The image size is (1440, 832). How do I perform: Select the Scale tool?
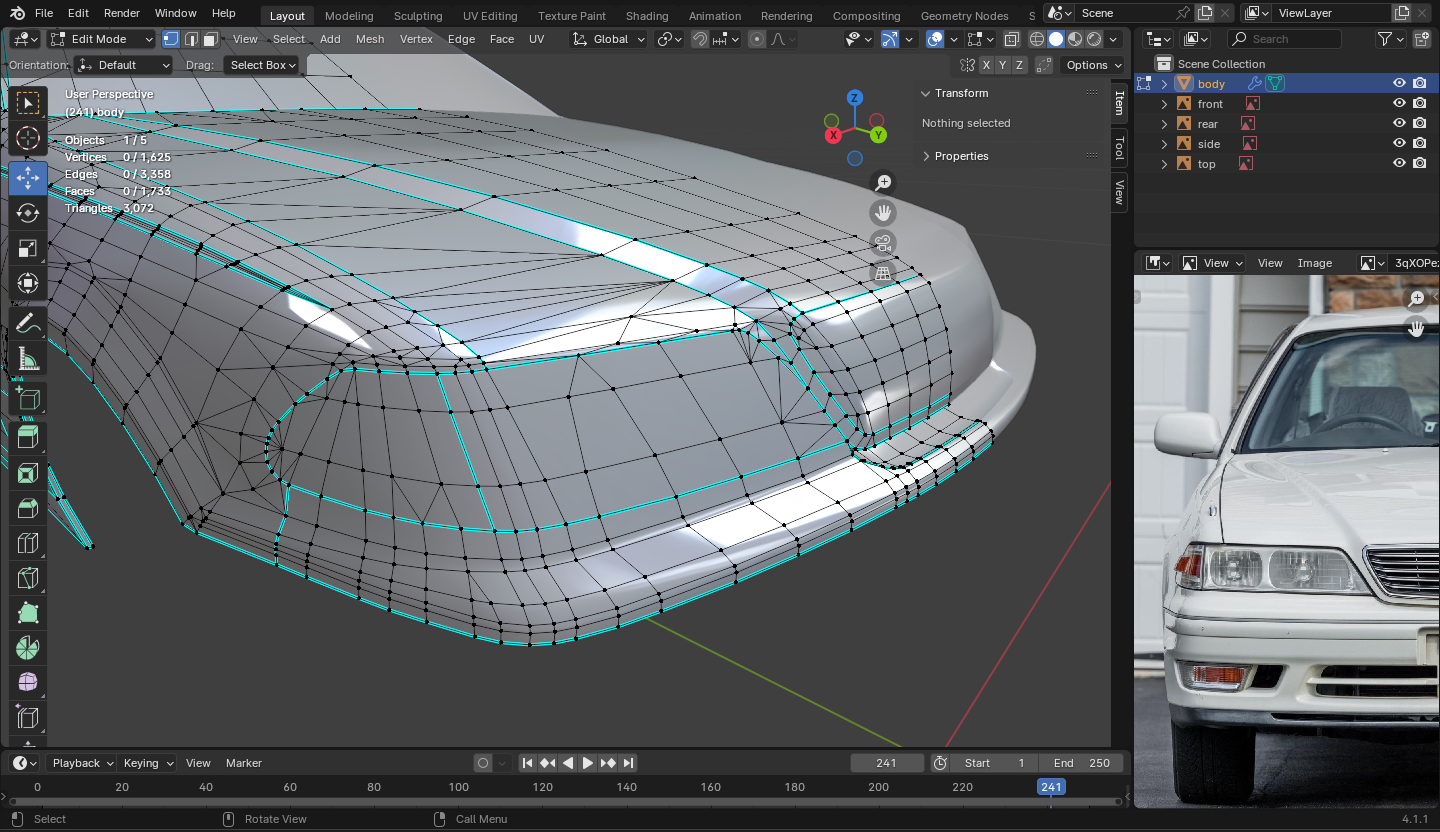point(28,248)
